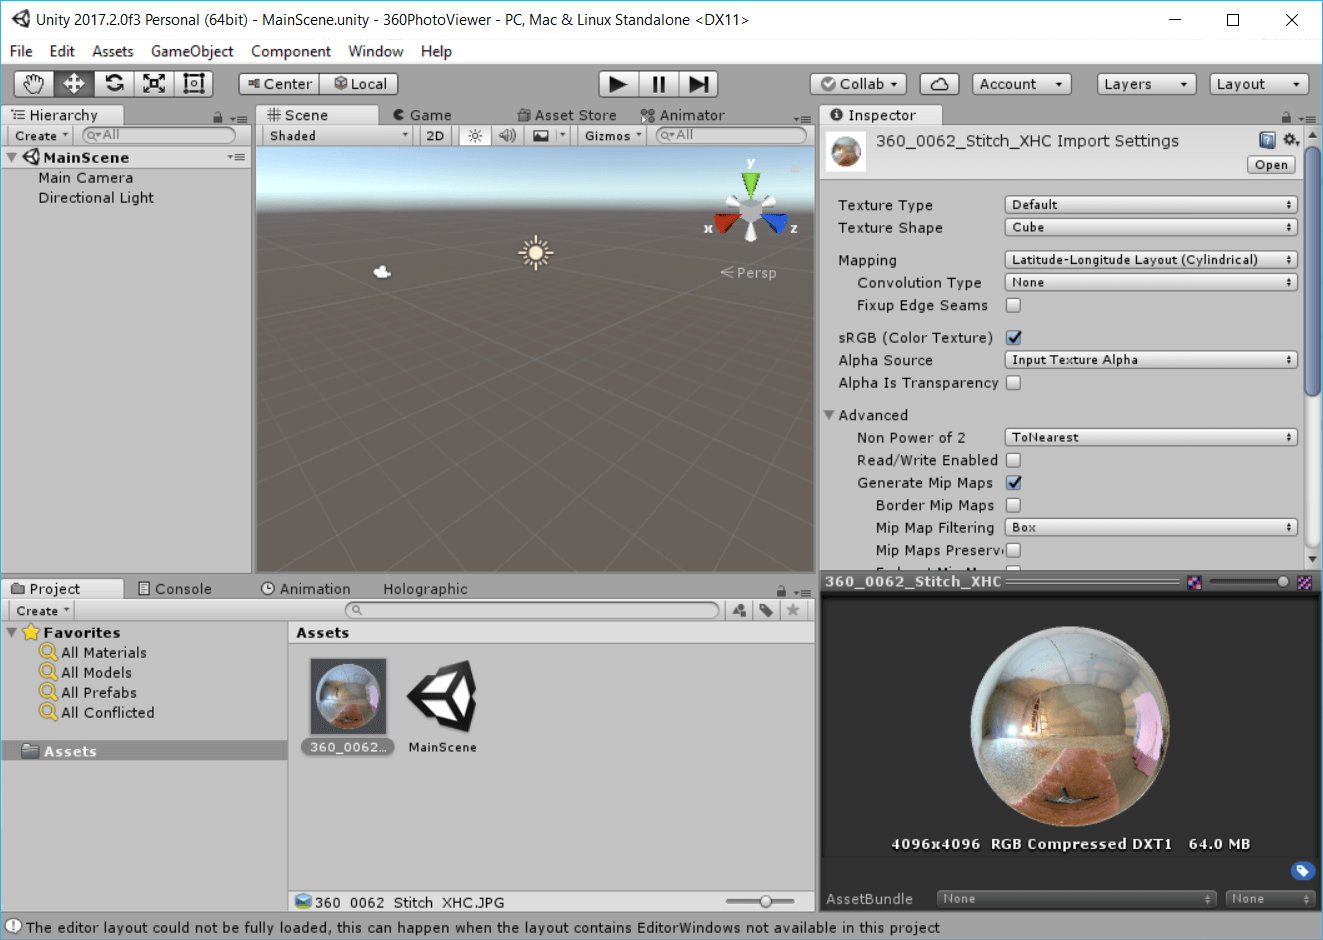Open the Texture Shape dropdown
1323x940 pixels.
point(1150,228)
